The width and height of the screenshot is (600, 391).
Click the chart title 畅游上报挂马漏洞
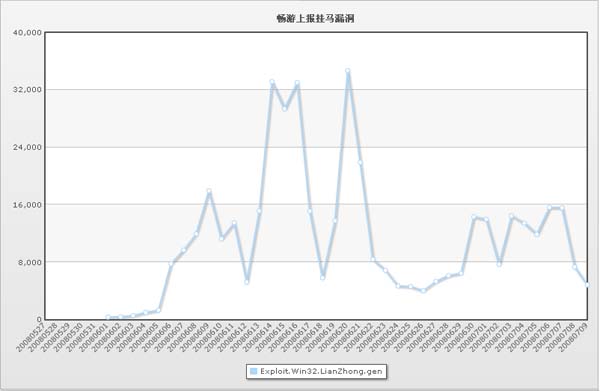(x=316, y=18)
